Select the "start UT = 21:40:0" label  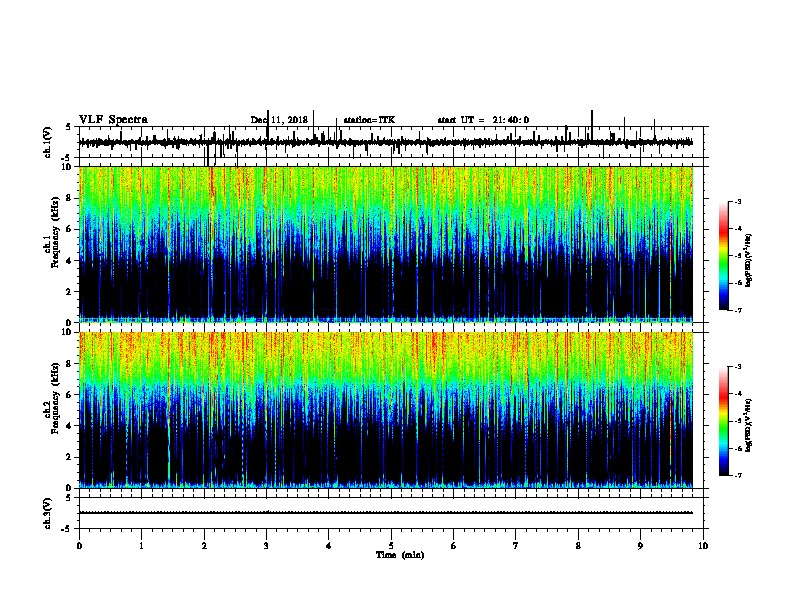[x=483, y=120]
